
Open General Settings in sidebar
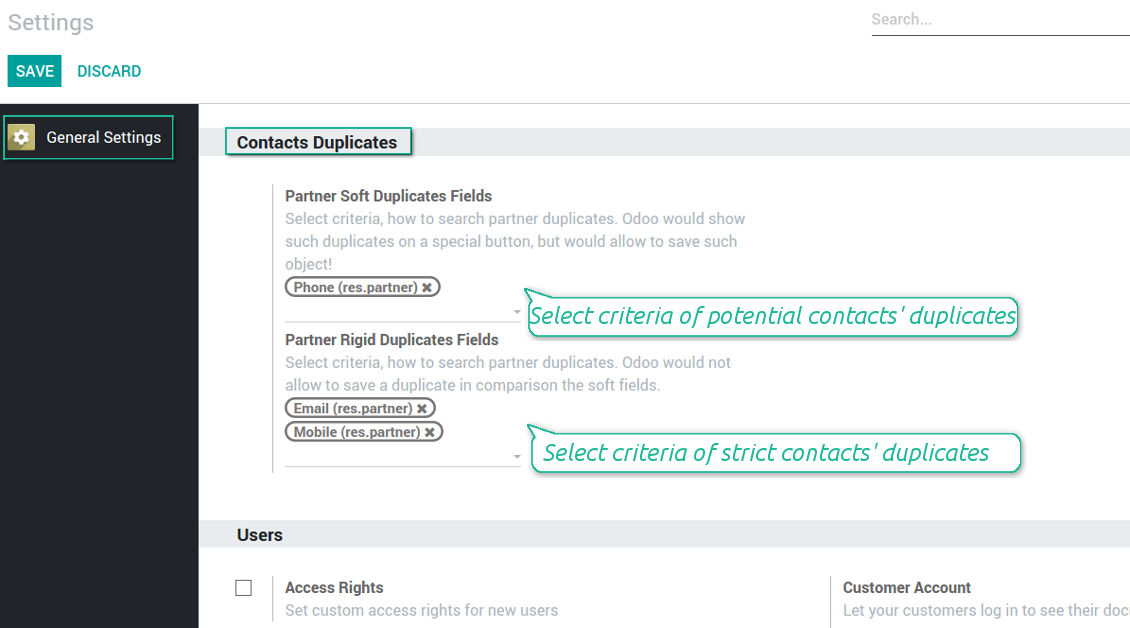coord(89,137)
